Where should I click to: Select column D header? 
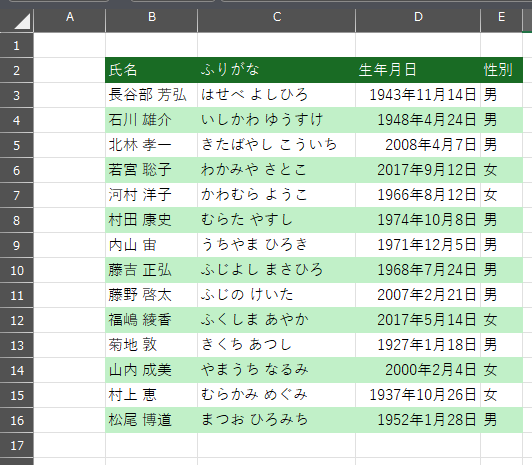418,20
